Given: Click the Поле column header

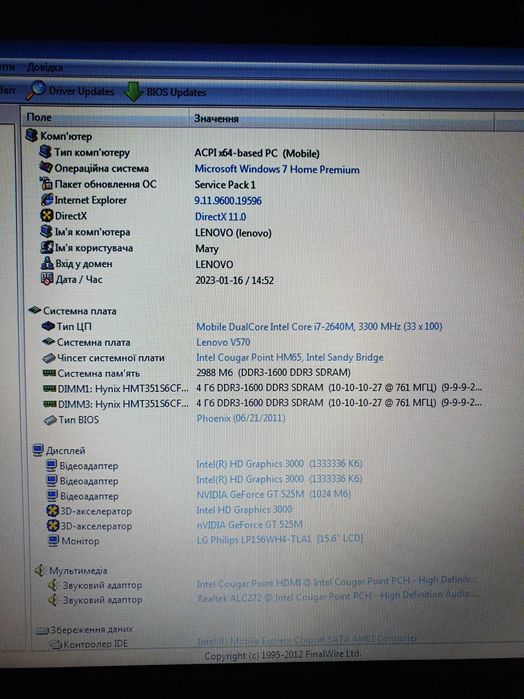Looking at the screenshot, I should pyautogui.click(x=39, y=118).
